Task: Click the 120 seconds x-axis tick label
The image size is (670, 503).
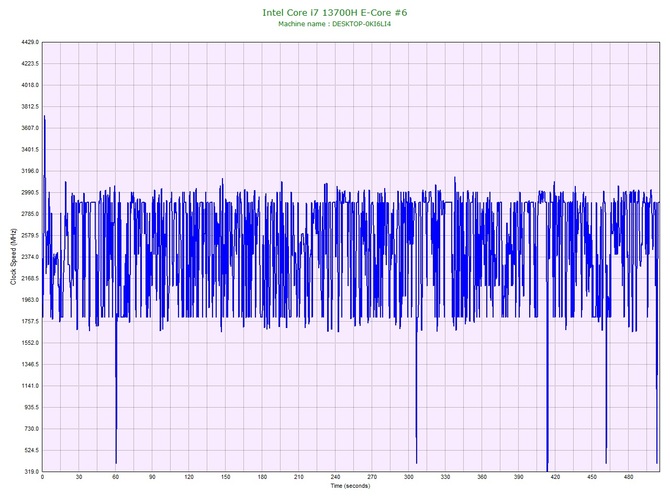Action: 189,477
